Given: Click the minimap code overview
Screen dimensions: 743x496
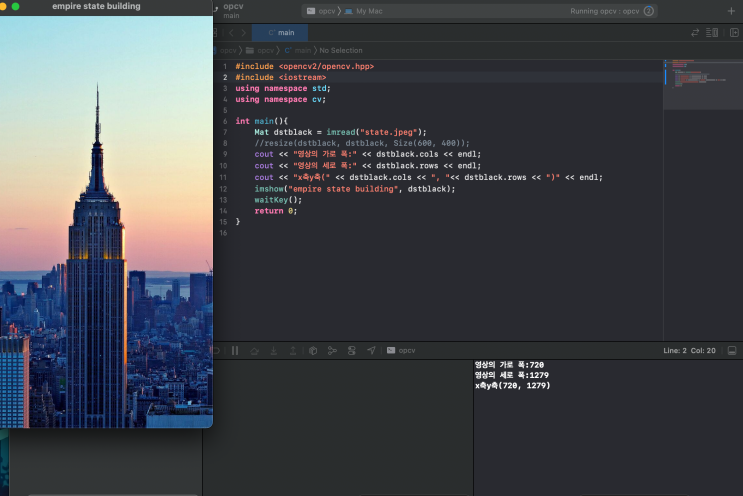Looking at the screenshot, I should [x=702, y=84].
